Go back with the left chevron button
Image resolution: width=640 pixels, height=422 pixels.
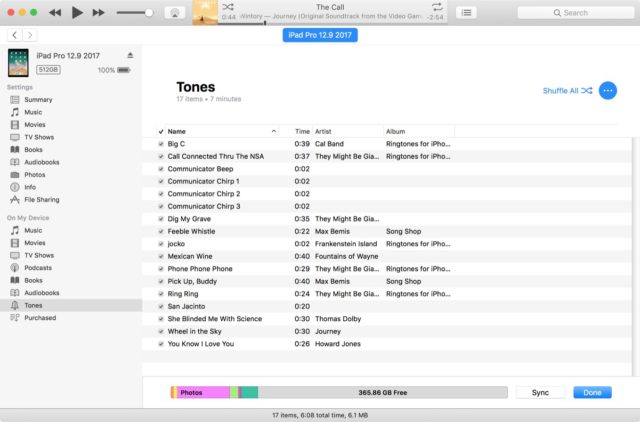pos(15,35)
